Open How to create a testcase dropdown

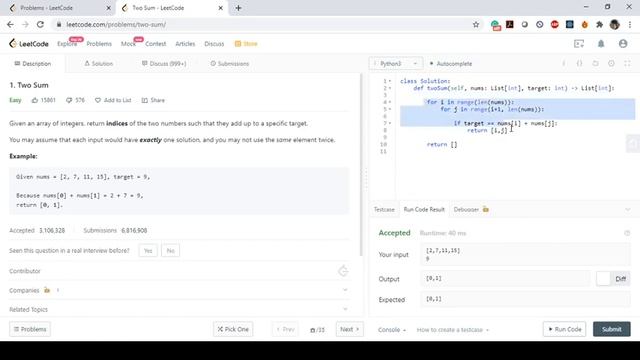453,330
